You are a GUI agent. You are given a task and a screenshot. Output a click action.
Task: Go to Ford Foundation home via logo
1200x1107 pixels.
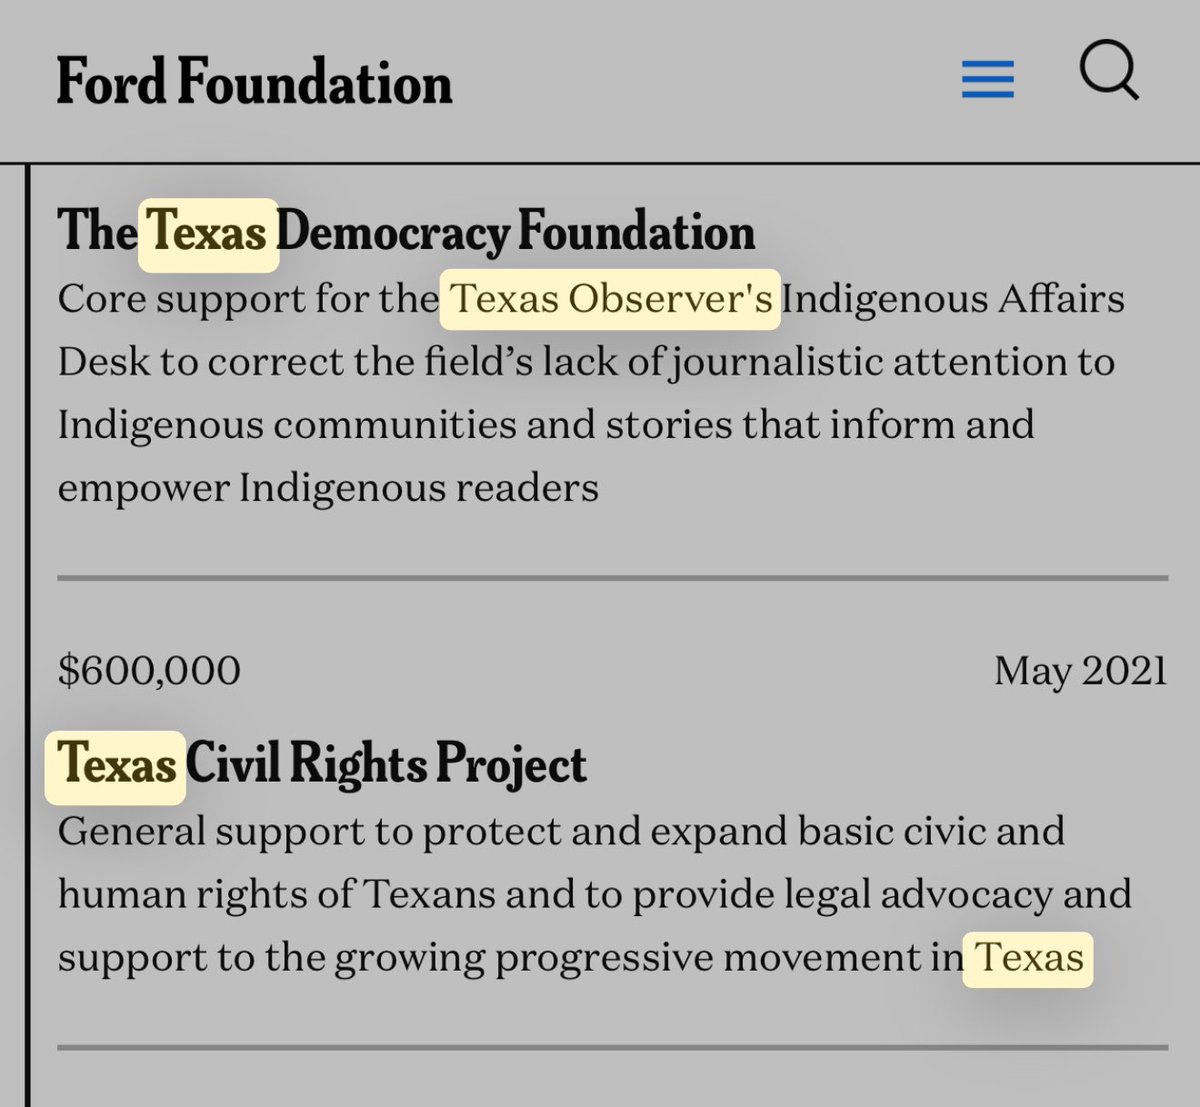pos(254,82)
